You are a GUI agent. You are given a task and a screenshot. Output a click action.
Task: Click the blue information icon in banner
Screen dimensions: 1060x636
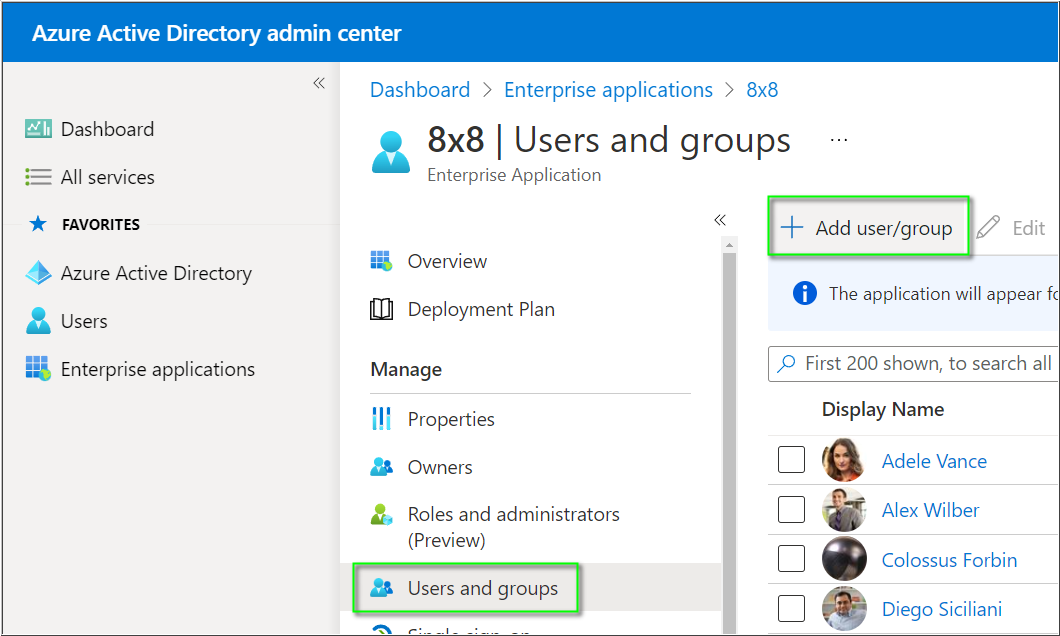(804, 293)
